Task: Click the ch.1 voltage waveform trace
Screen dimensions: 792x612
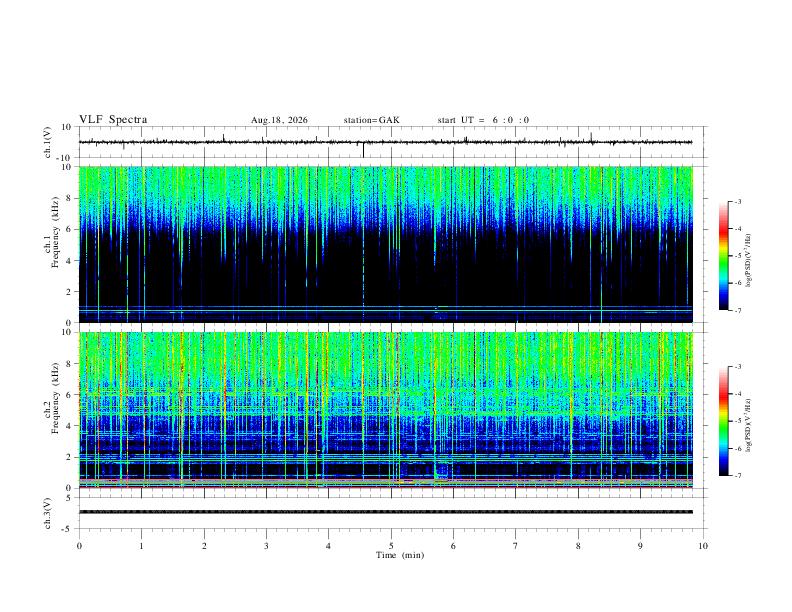Action: (385, 142)
